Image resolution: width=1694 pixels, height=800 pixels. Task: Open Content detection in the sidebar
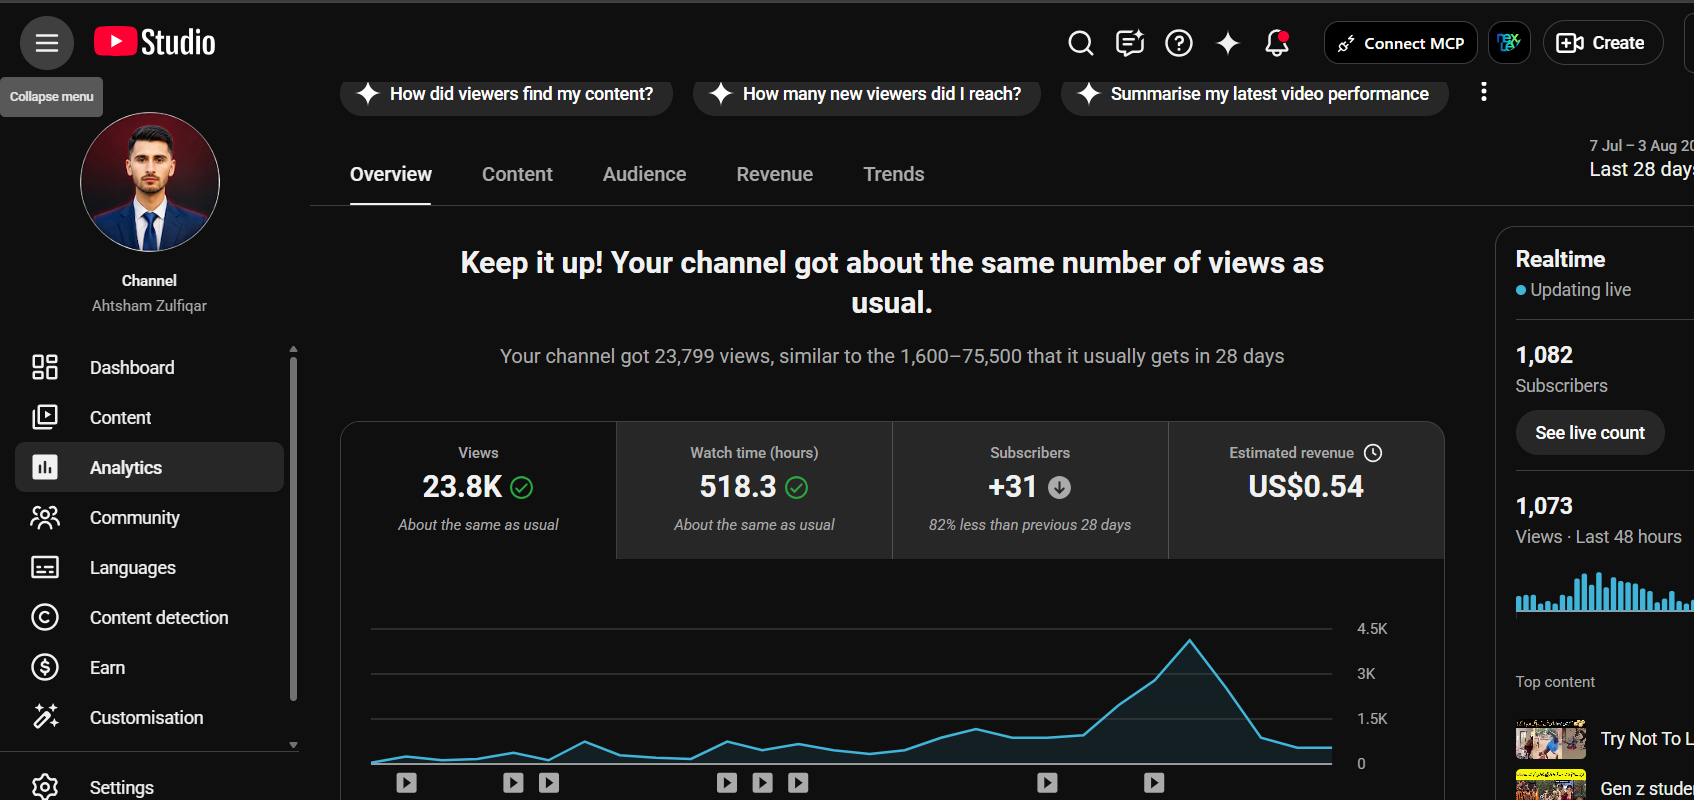pos(150,617)
